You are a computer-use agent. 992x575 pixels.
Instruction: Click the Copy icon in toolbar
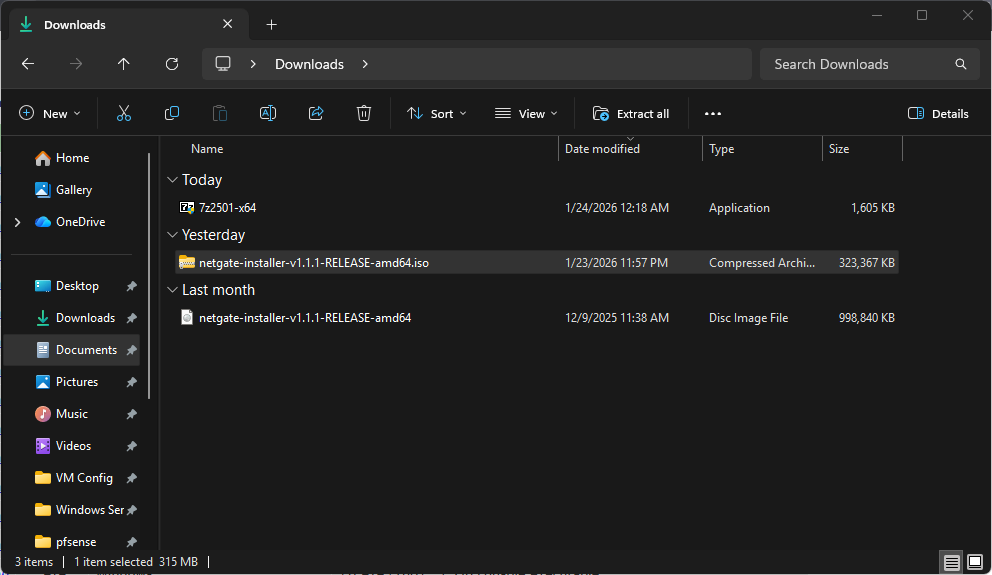click(x=172, y=114)
